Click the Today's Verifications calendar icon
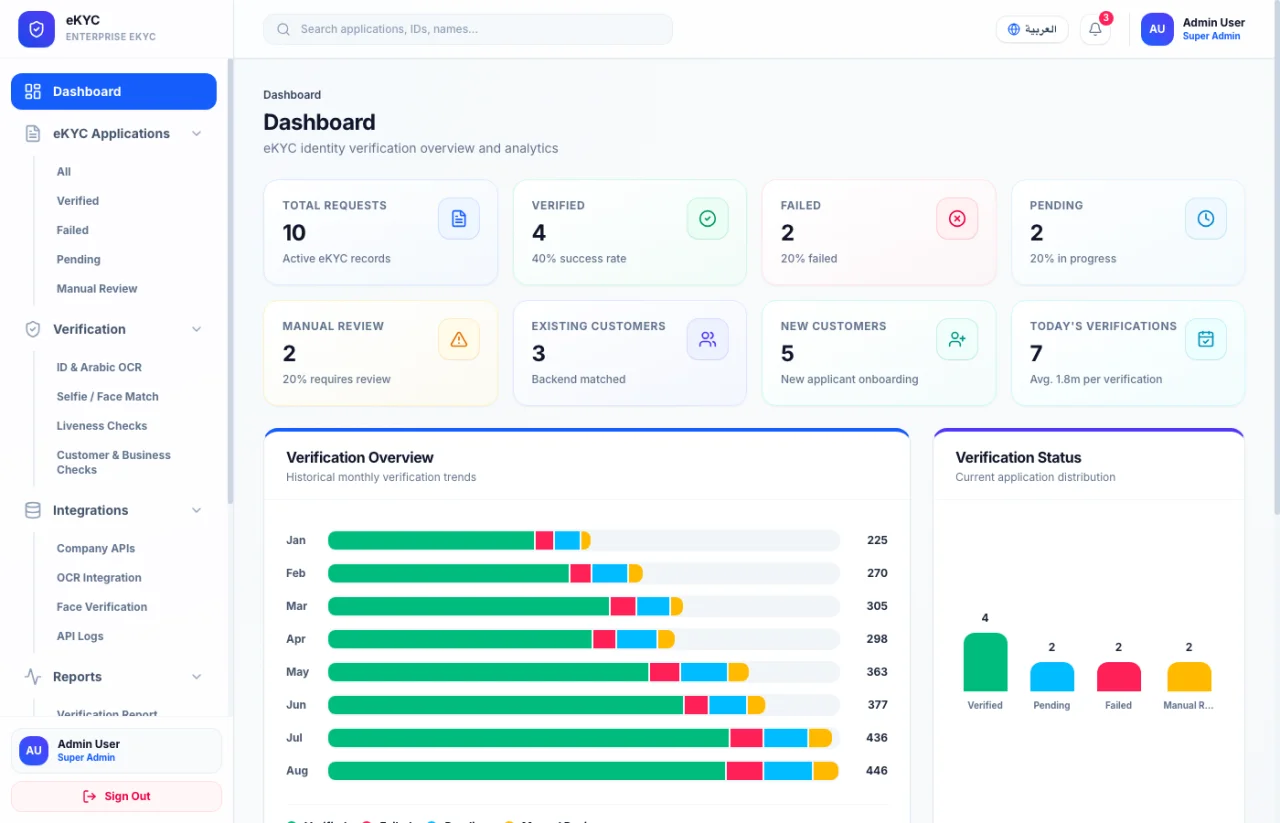The image size is (1280, 823). click(x=1206, y=339)
